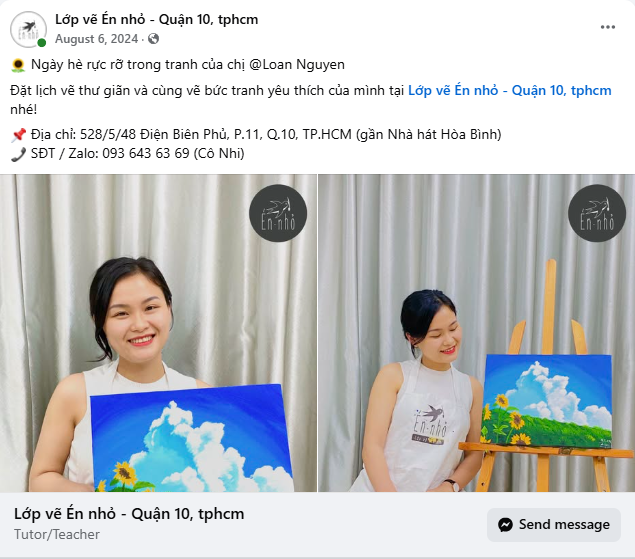635x559 pixels.
Task: Click the globe public audience icon
Action: click(153, 39)
